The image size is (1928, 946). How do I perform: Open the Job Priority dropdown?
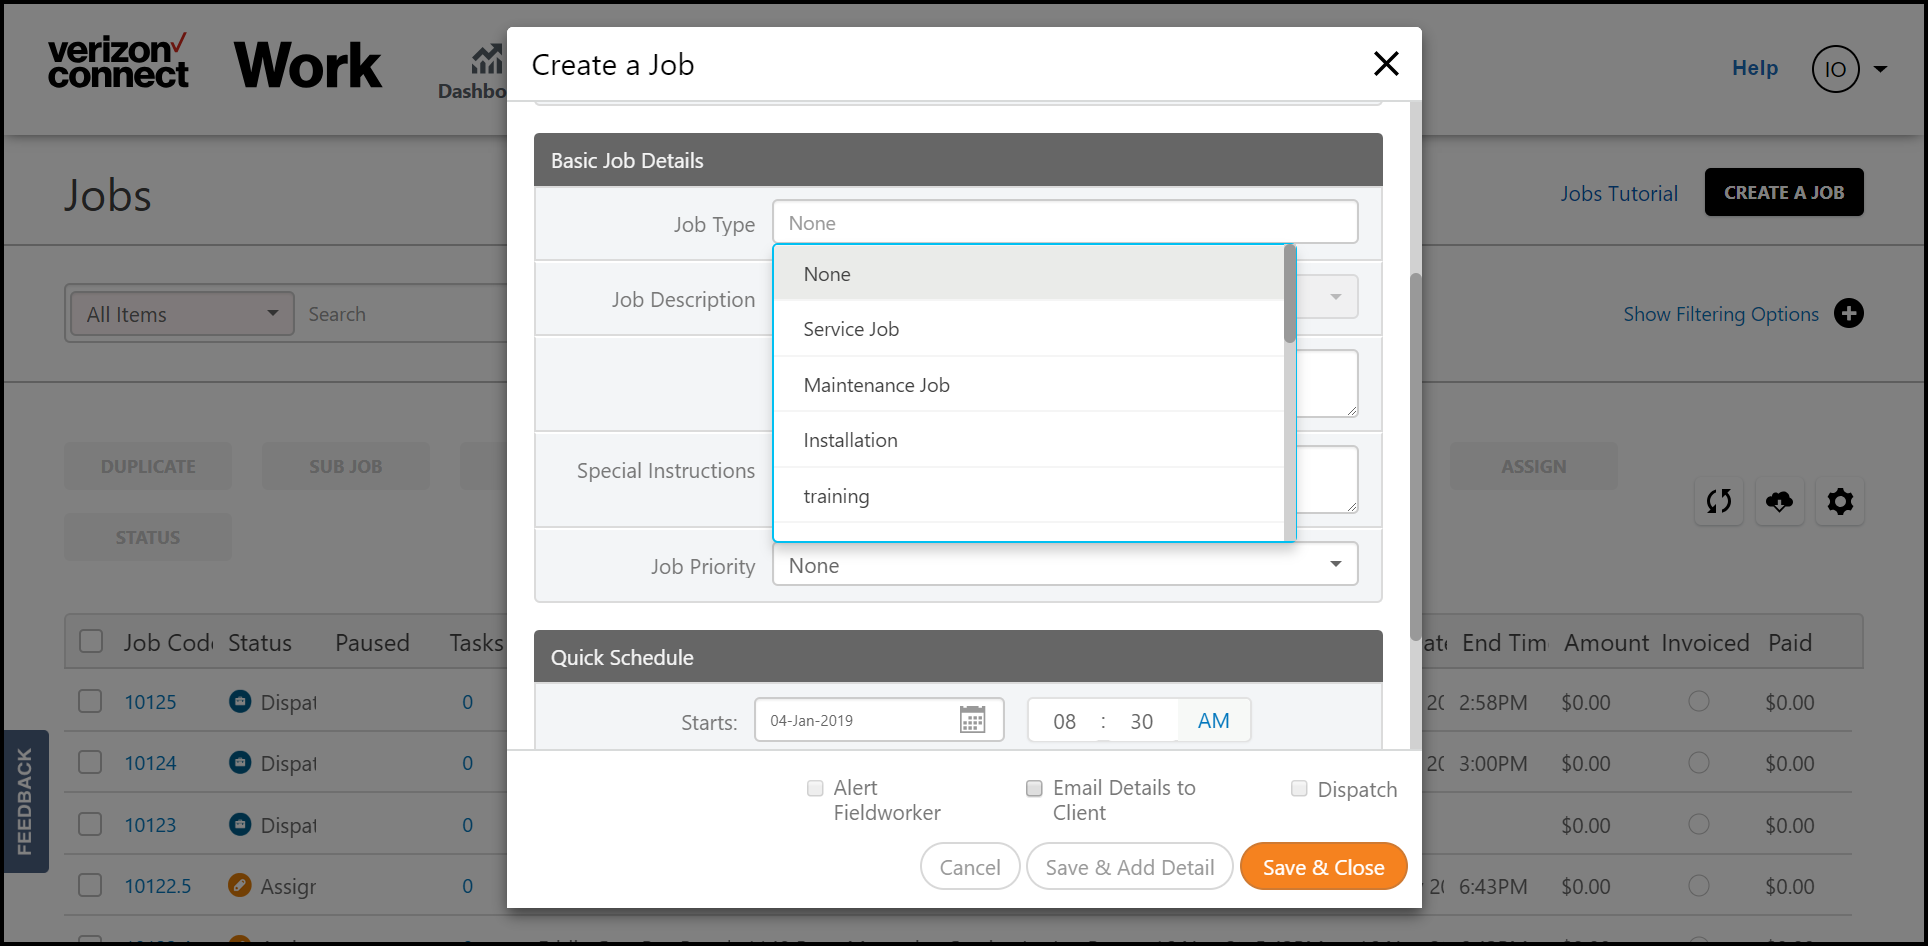point(1065,565)
